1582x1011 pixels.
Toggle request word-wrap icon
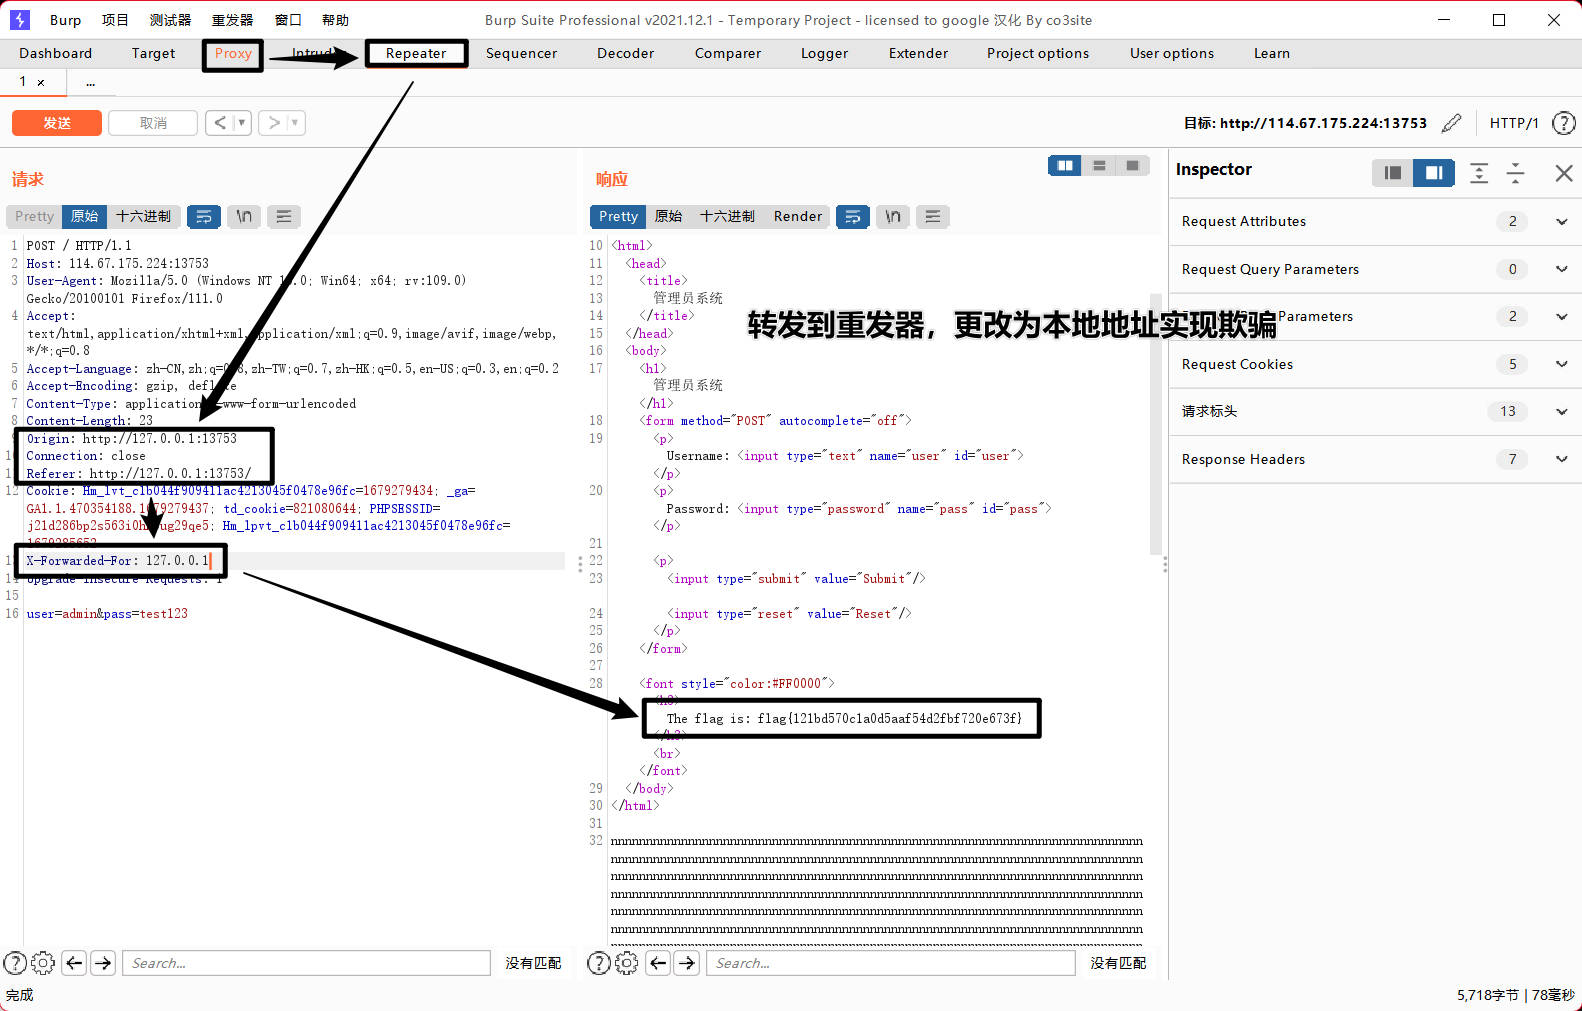(x=204, y=216)
